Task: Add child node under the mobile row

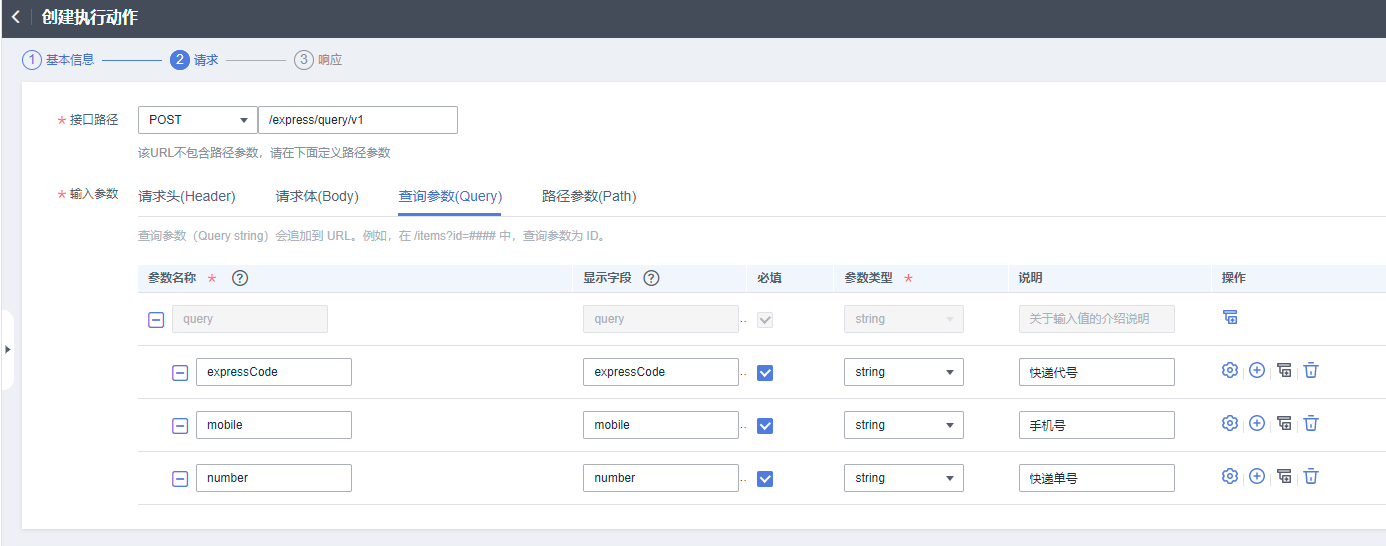Action: (x=1284, y=423)
